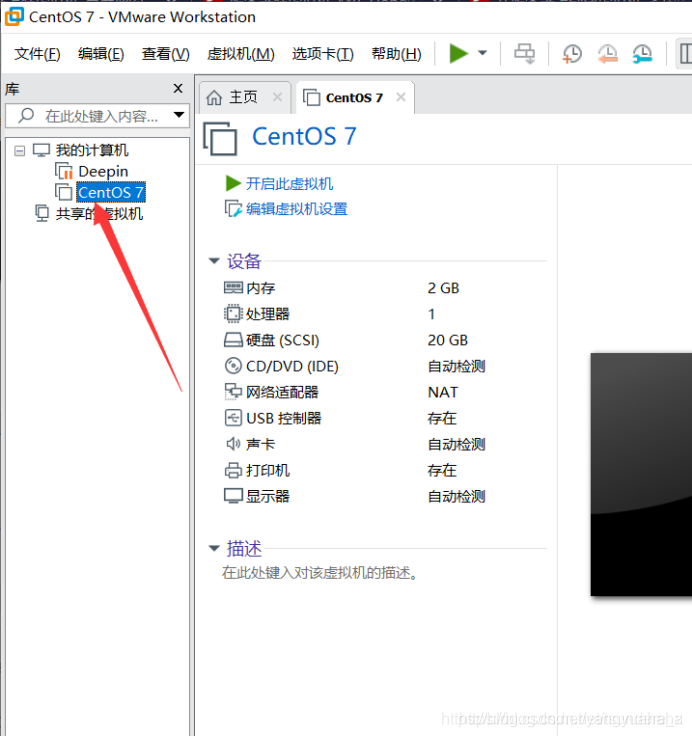Screen dimensions: 692x737
Task: Click the VMware Workstation title bar logo
Action: click(14, 16)
